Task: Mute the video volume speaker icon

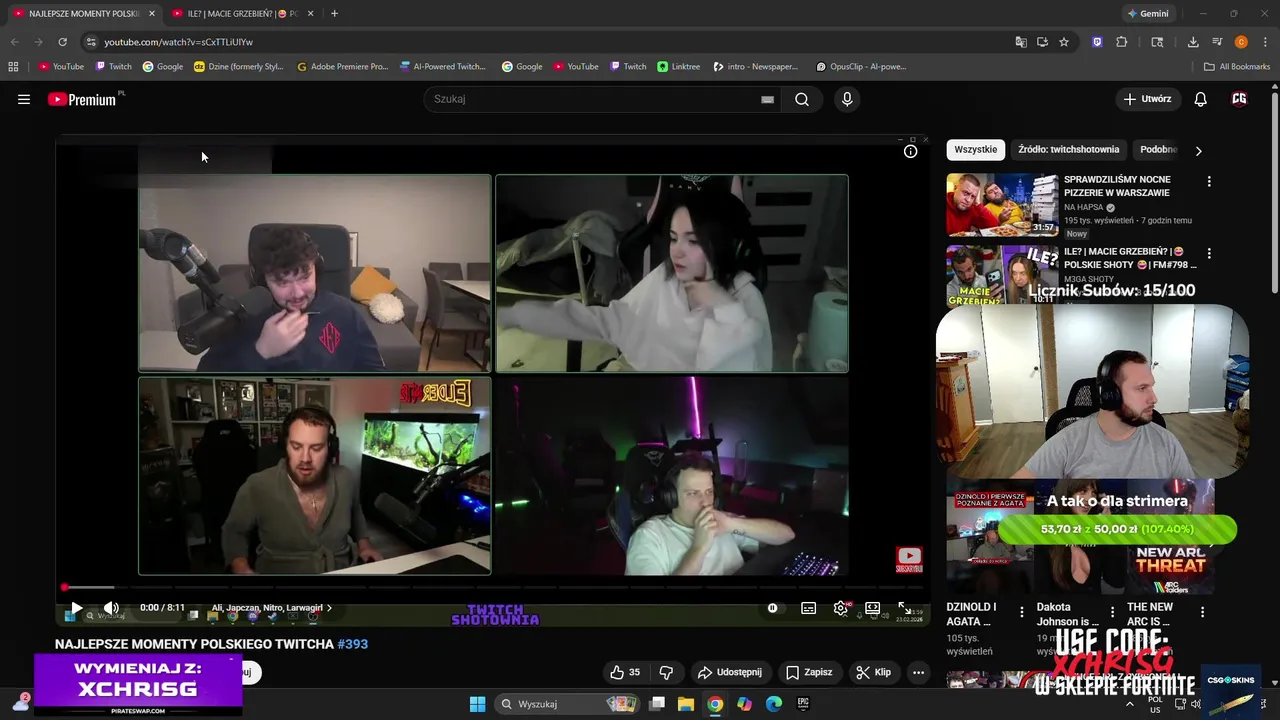Action: coord(111,607)
